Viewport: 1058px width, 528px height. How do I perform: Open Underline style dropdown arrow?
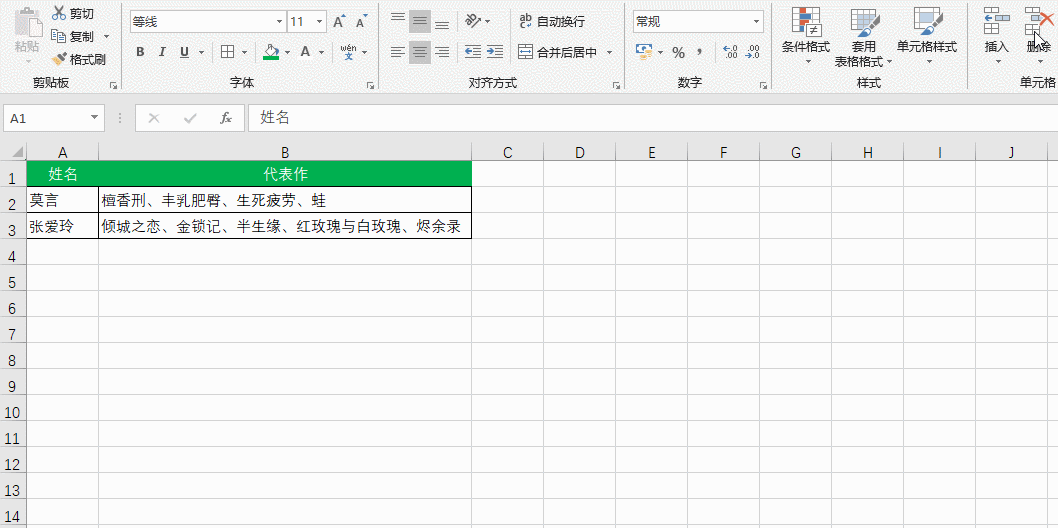click(201, 52)
